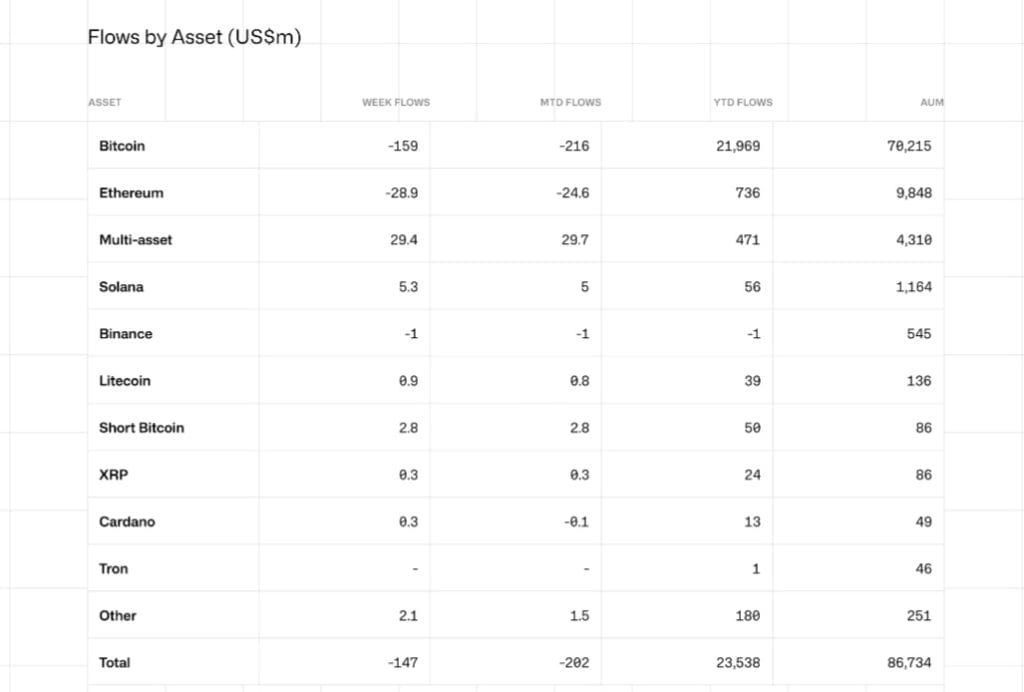The height and width of the screenshot is (692, 1024).
Task: Click the XRP asset name
Action: click(x=113, y=475)
